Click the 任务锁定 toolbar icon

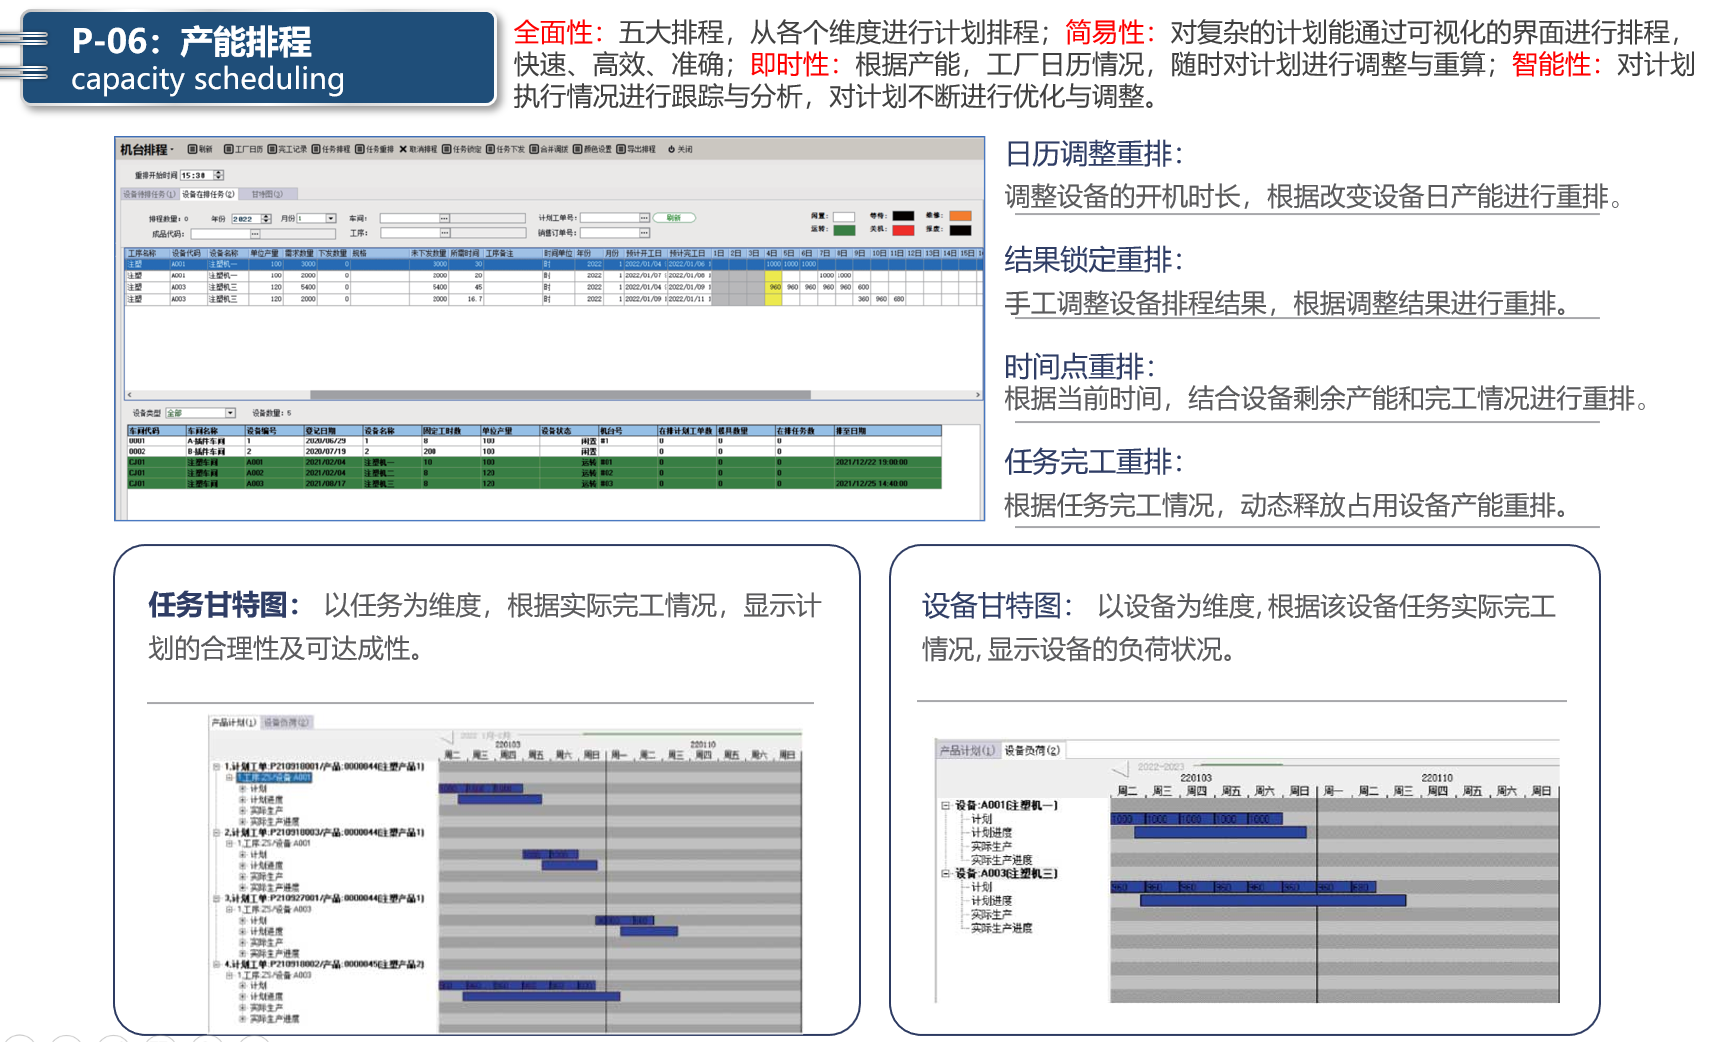point(447,150)
